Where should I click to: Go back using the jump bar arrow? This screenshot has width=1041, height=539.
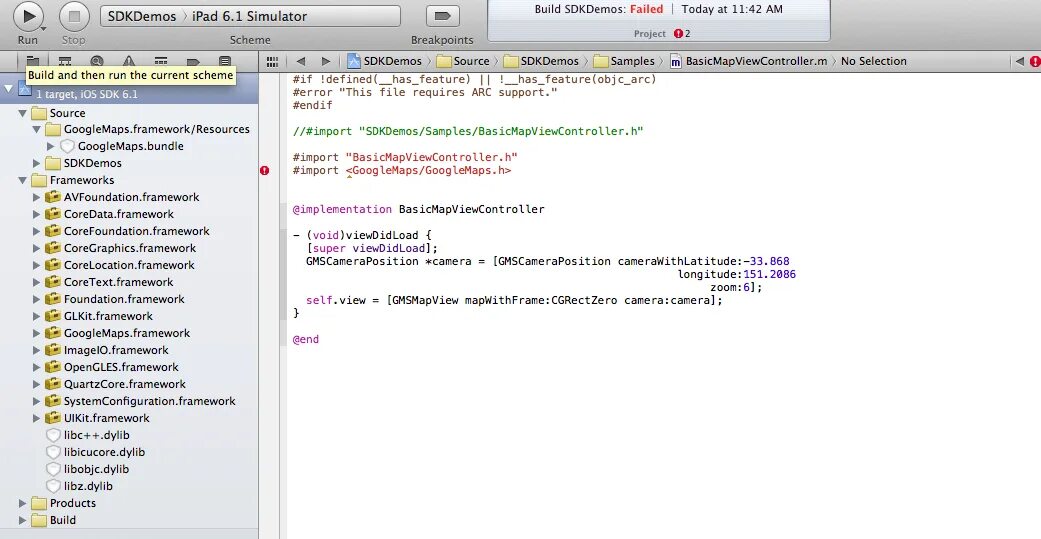301,61
